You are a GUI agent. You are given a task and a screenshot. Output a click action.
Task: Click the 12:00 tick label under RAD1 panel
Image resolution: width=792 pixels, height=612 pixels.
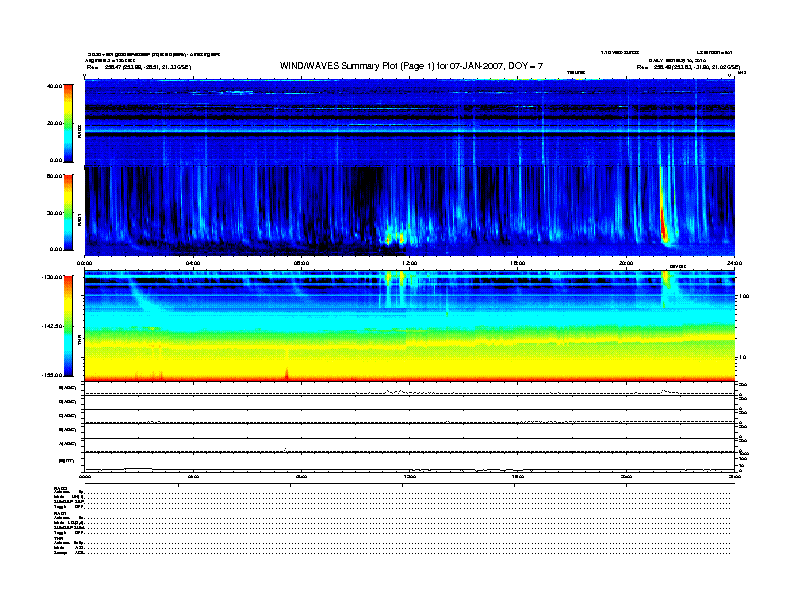(x=410, y=263)
